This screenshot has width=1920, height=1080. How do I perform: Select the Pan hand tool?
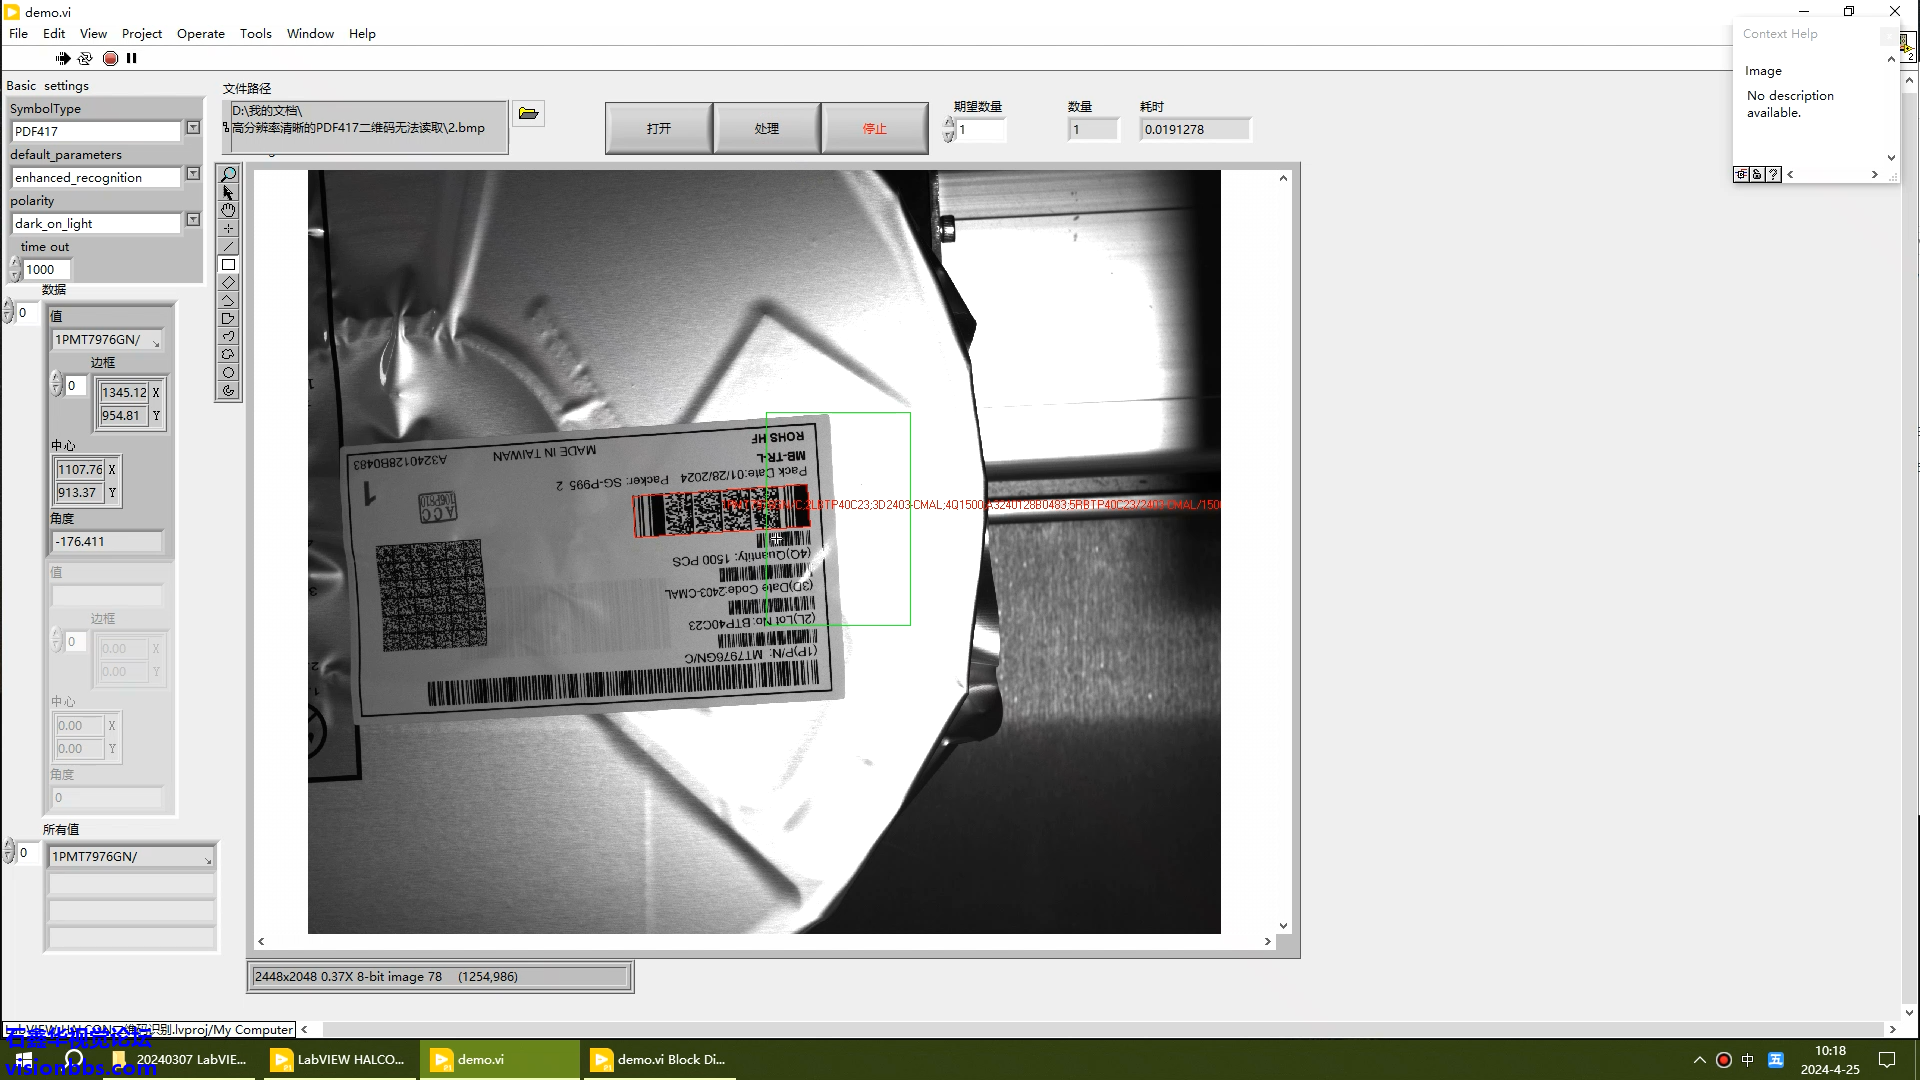pyautogui.click(x=228, y=211)
